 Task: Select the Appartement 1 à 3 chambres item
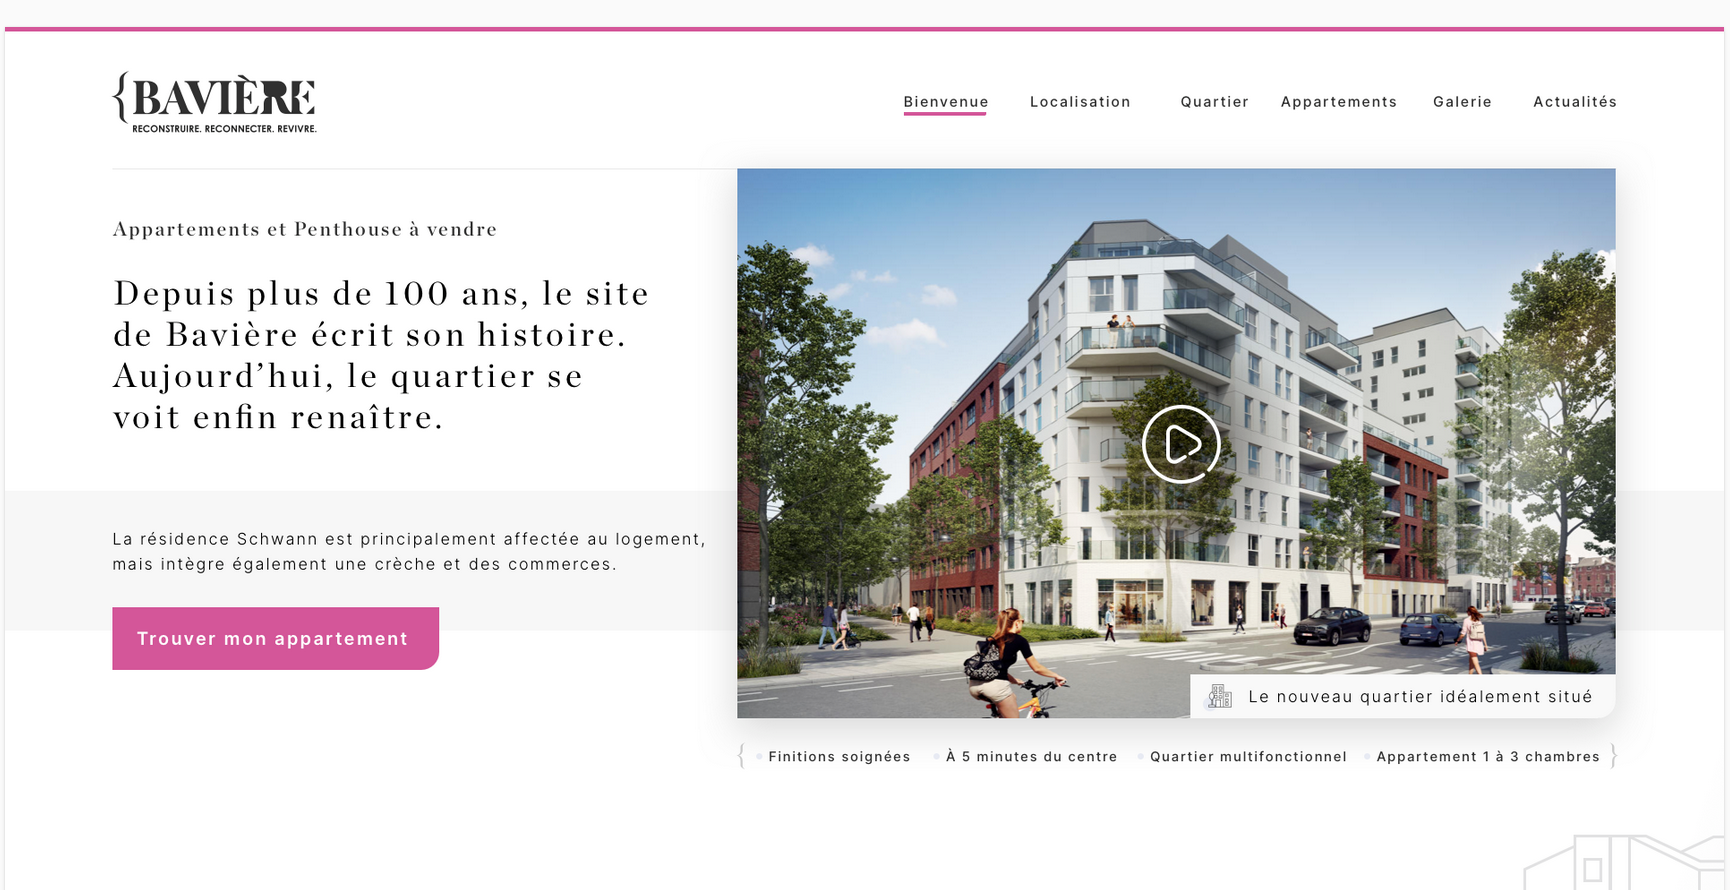[1488, 757]
